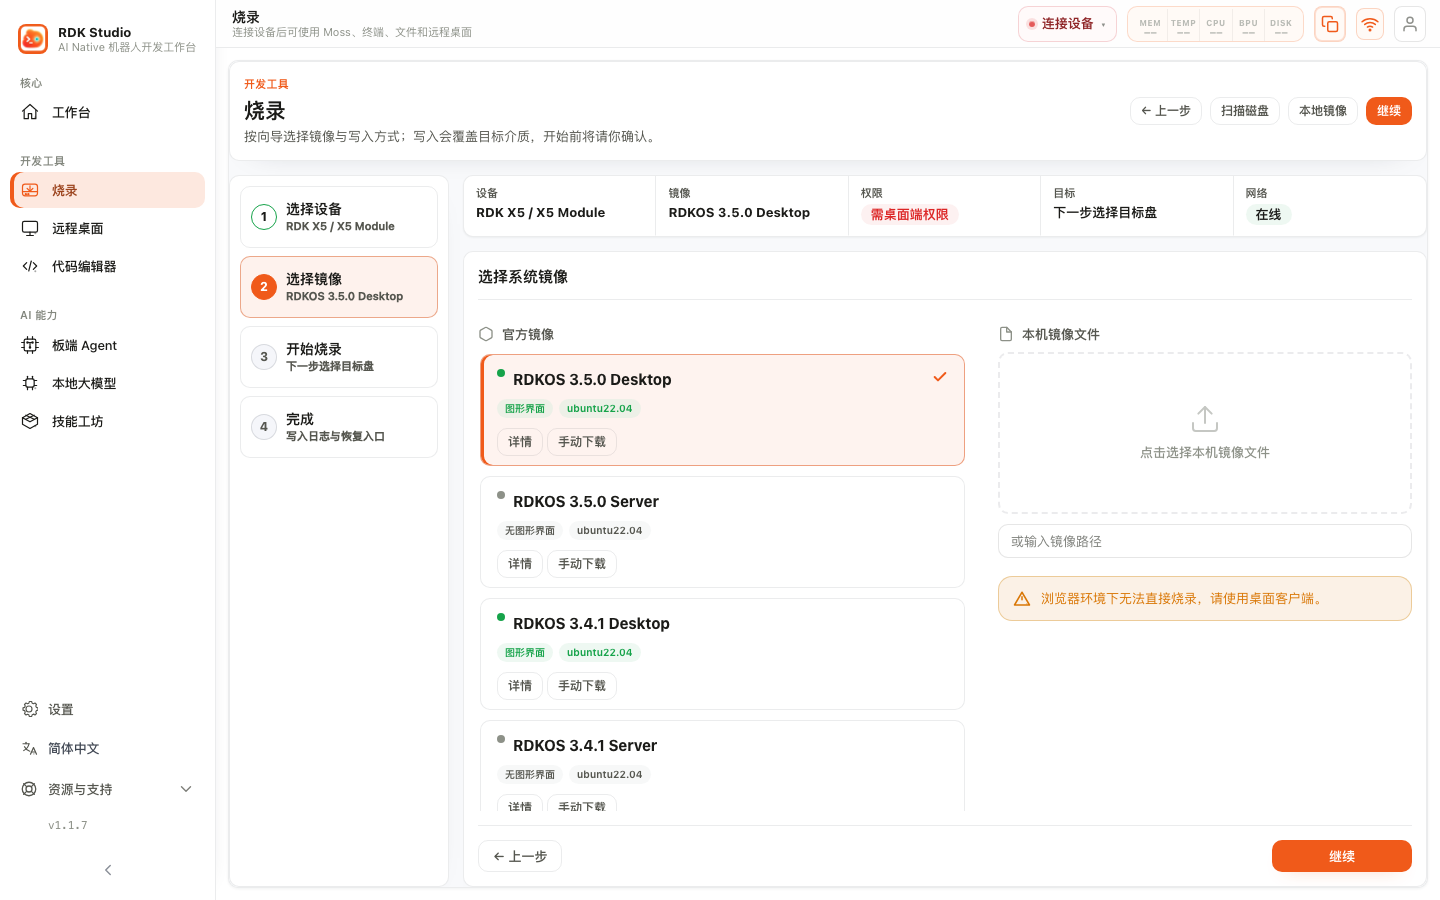Click the 图形界面 tag on RDKOS 3.5.0 Desktop
Screen dimensions: 1440x900
pos(525,409)
